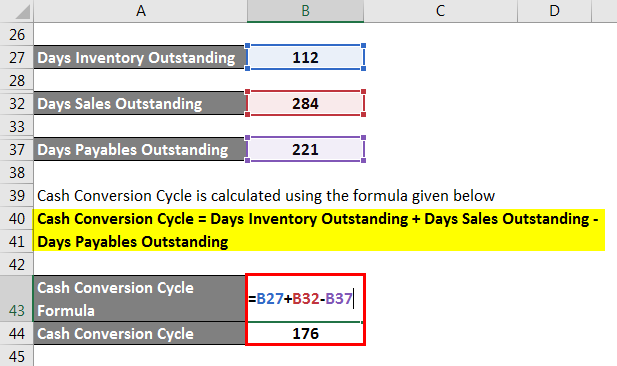
Task: Click text 'Cash Conversion Cycle is calculated using'
Action: [179, 196]
